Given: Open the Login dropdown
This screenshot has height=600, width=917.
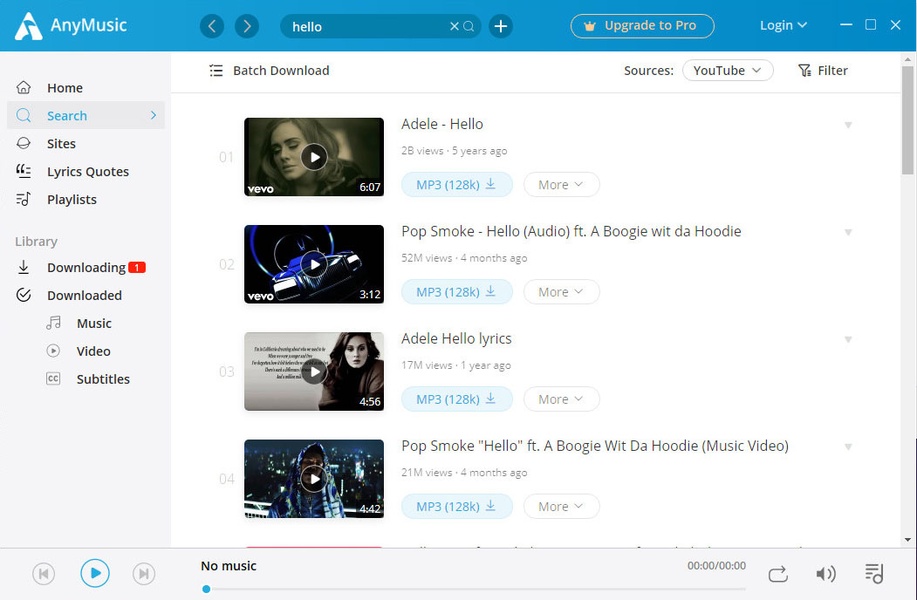Looking at the screenshot, I should point(783,26).
